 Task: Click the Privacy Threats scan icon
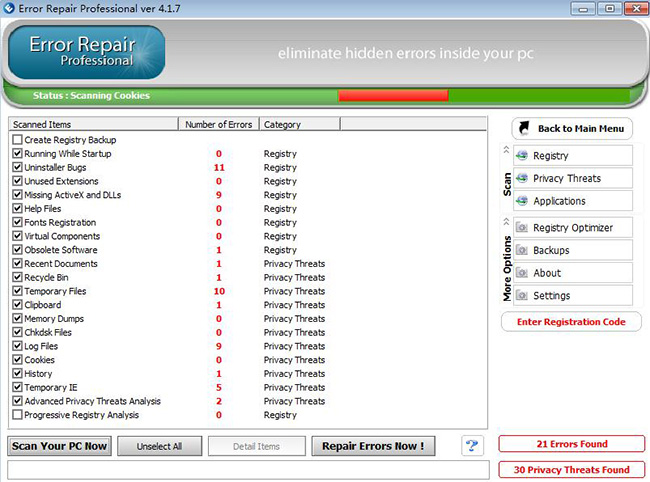522,178
